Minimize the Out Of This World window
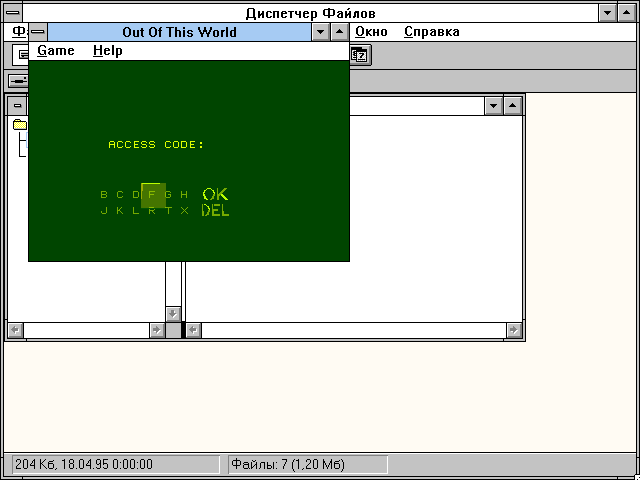640x480 pixels. pyautogui.click(x=320, y=32)
